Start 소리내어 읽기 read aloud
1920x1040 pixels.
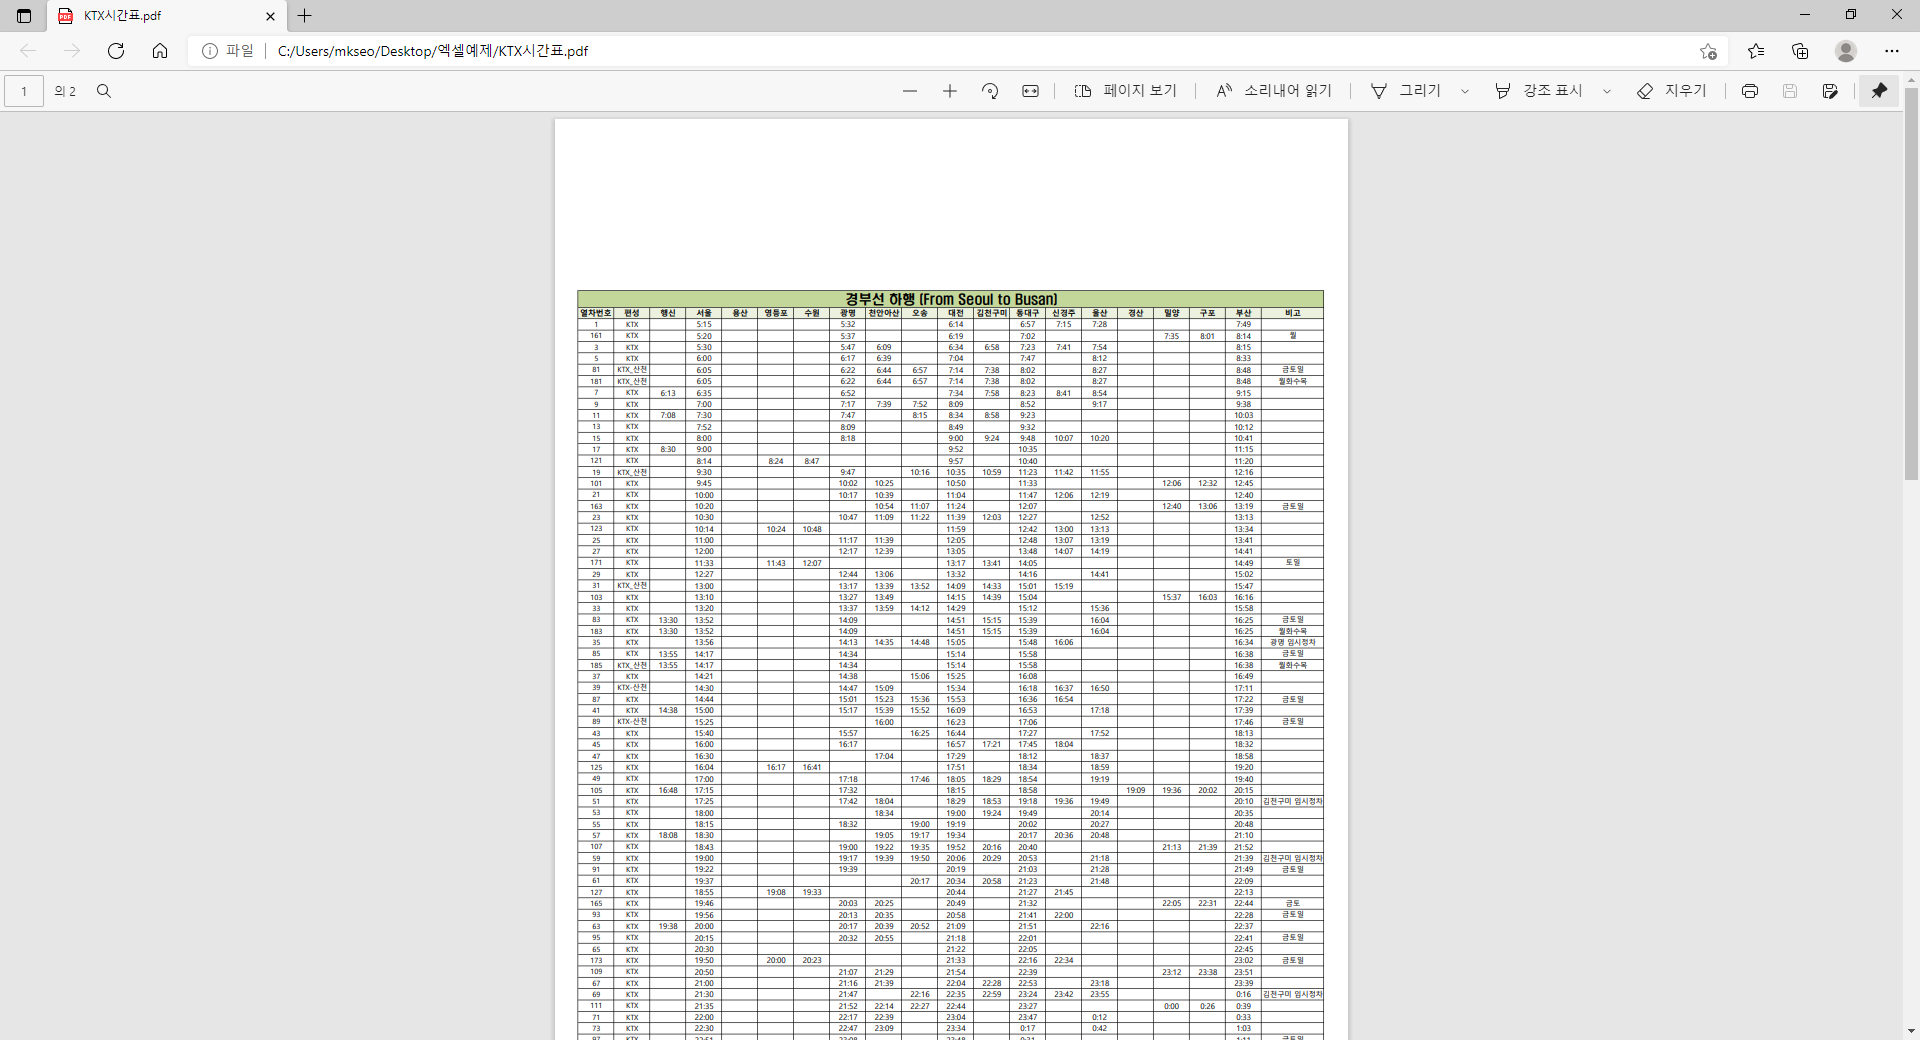coord(1273,91)
